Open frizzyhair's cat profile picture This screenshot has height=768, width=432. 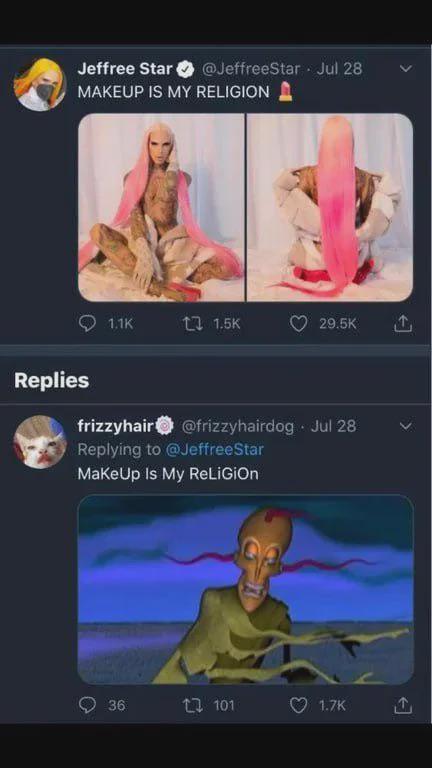point(40,442)
